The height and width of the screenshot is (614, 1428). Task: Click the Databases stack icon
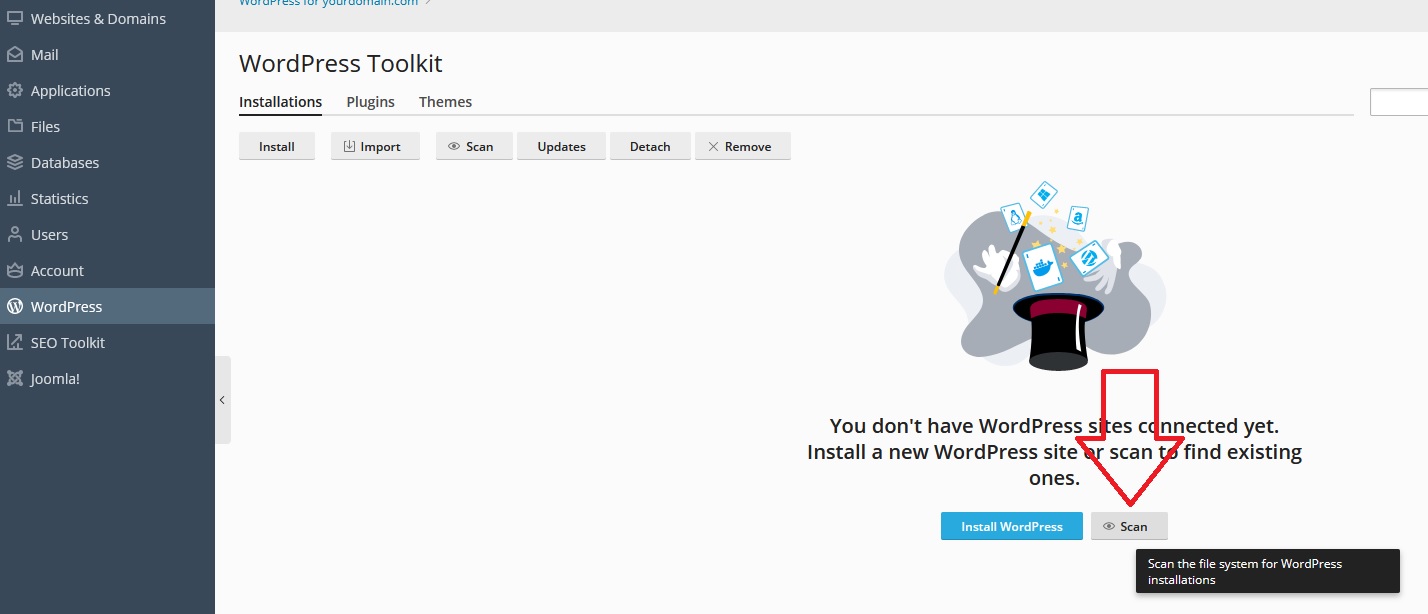coord(15,163)
